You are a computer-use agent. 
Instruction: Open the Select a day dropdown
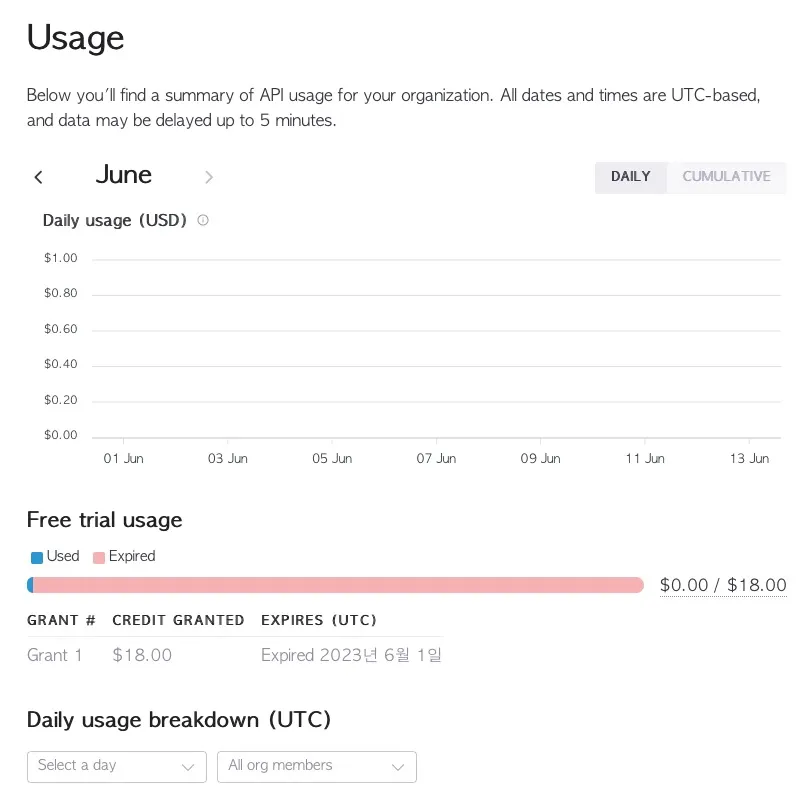116,766
